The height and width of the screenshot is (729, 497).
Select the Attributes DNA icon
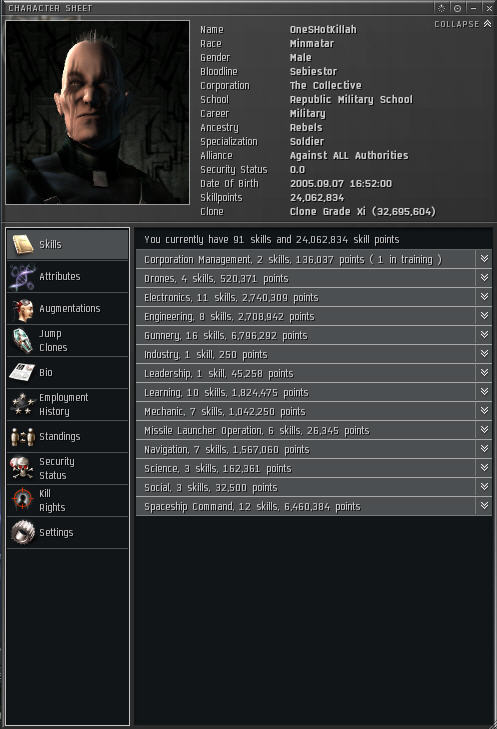23,277
